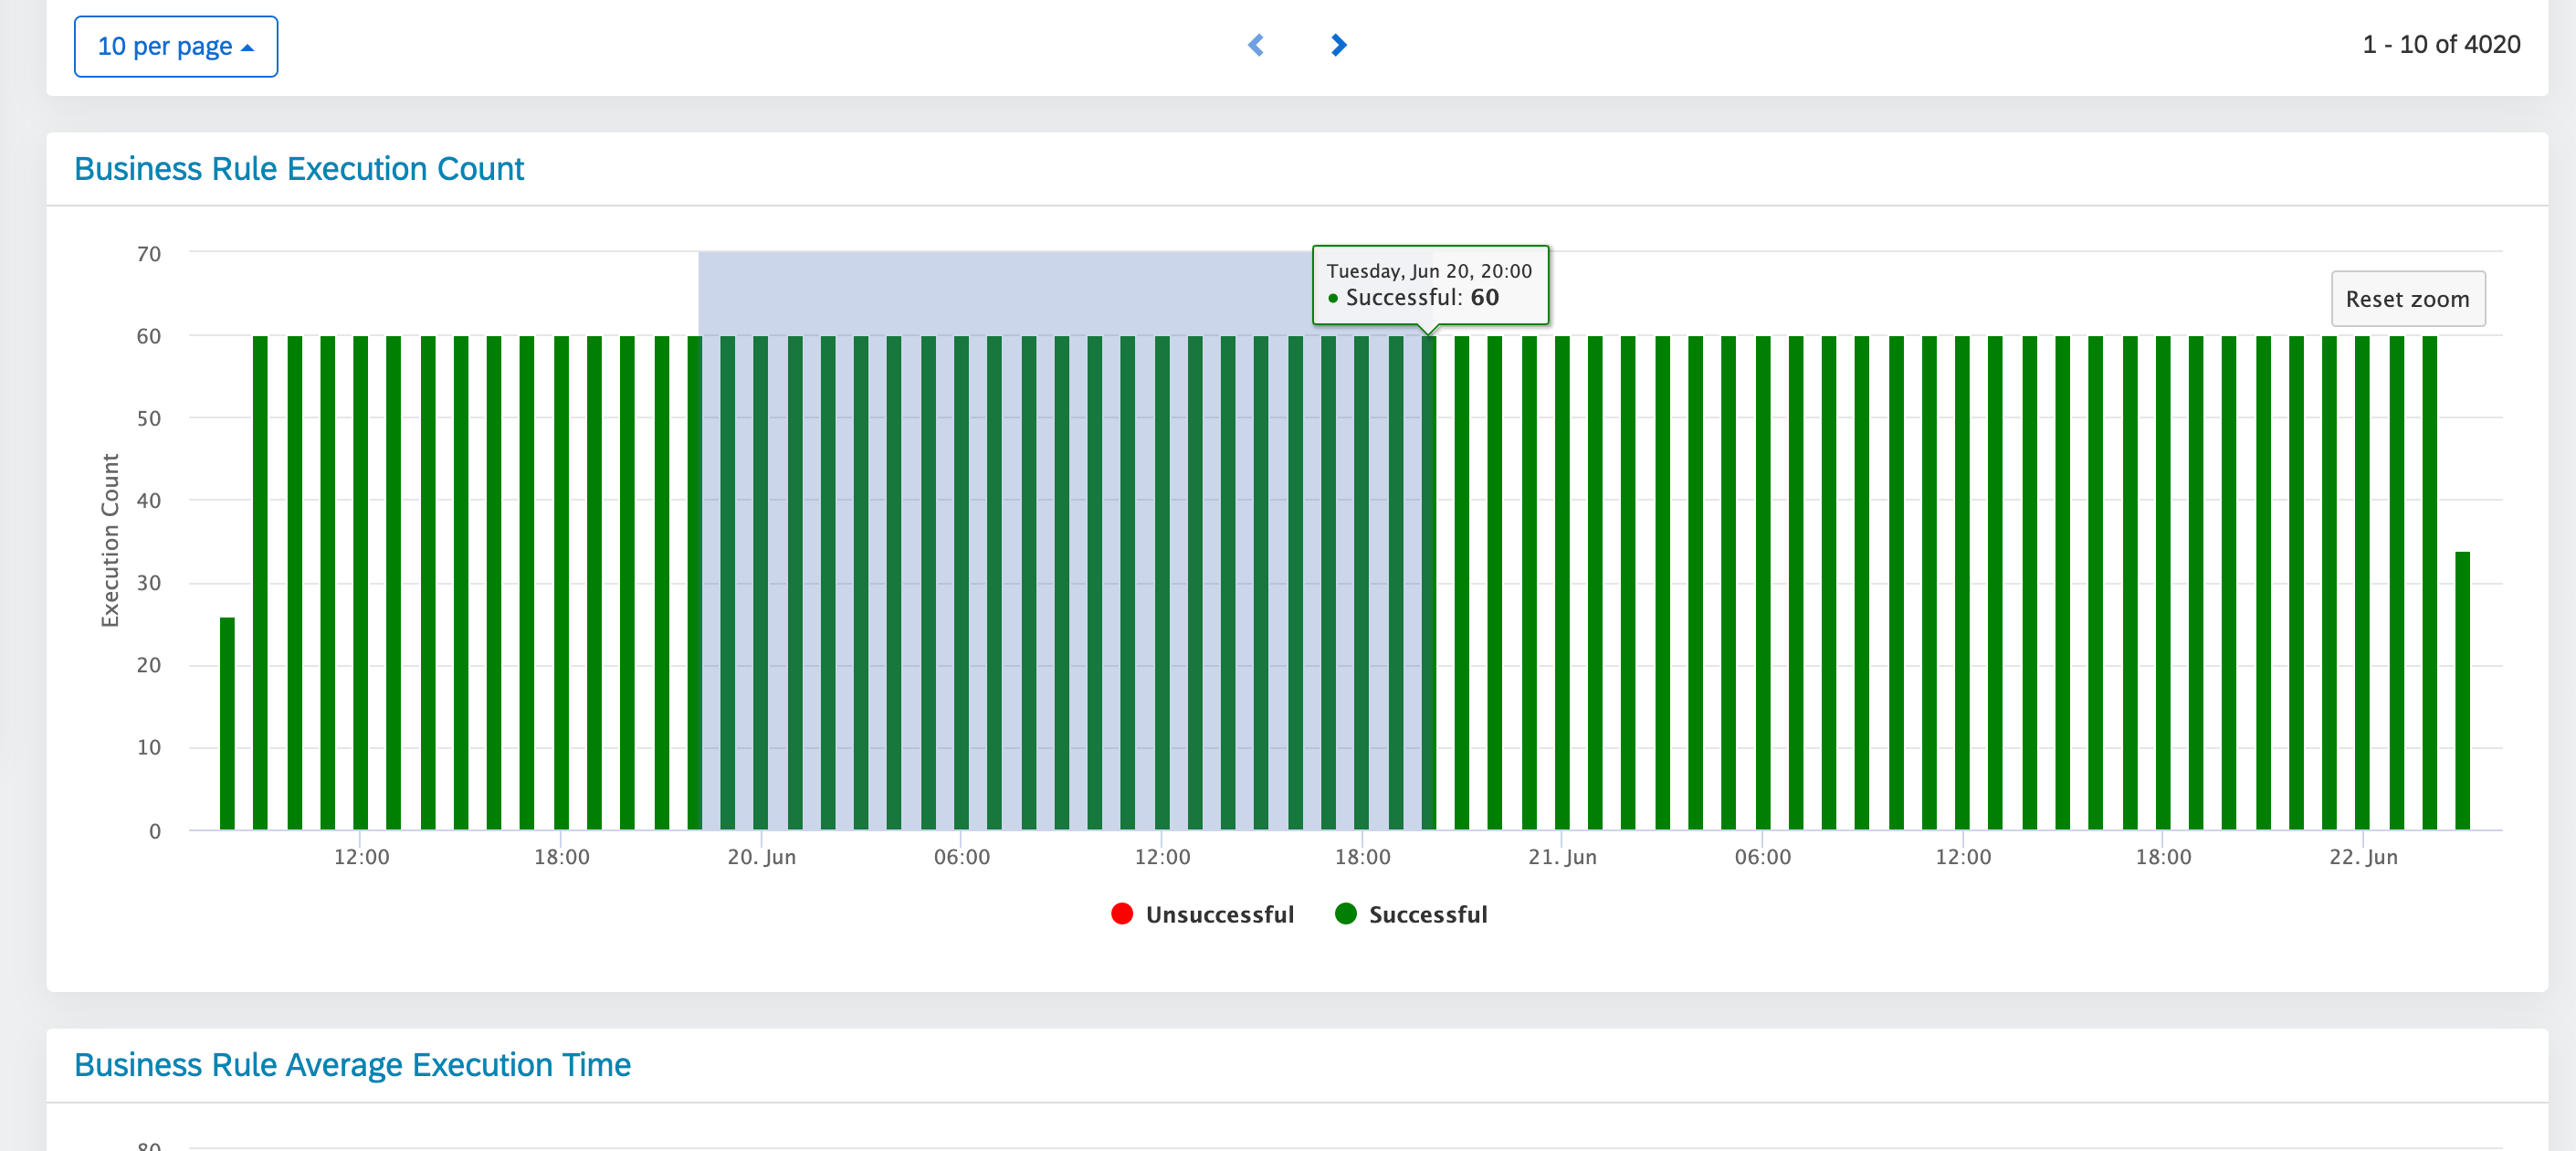
Task: Click the green Successful legend dot
Action: (x=1346, y=913)
